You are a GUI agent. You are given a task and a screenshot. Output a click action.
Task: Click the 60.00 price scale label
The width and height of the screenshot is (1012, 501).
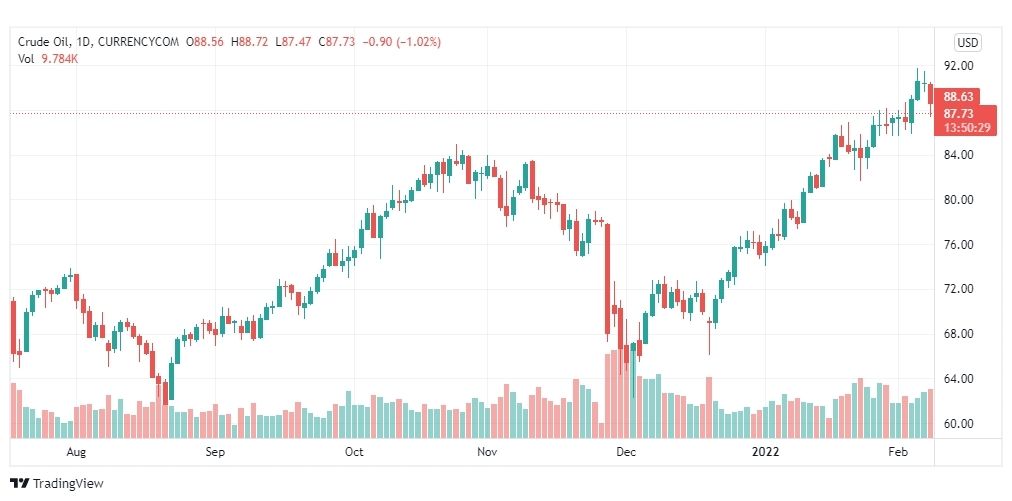click(958, 424)
